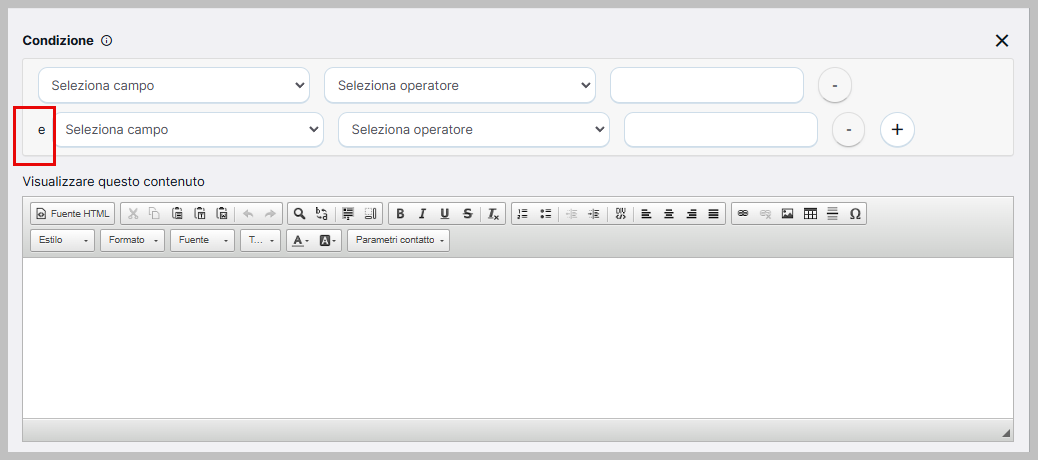Open the Estilo styles dropdown

(63, 241)
